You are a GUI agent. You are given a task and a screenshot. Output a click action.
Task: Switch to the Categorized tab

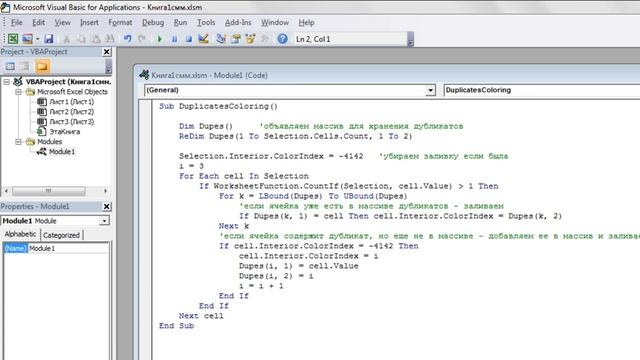61,235
